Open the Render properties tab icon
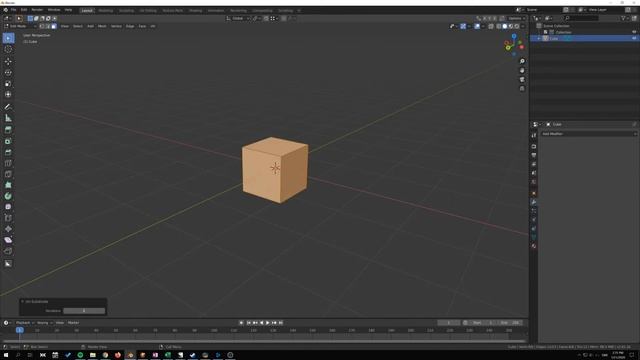The width and height of the screenshot is (640, 360). [x=534, y=146]
